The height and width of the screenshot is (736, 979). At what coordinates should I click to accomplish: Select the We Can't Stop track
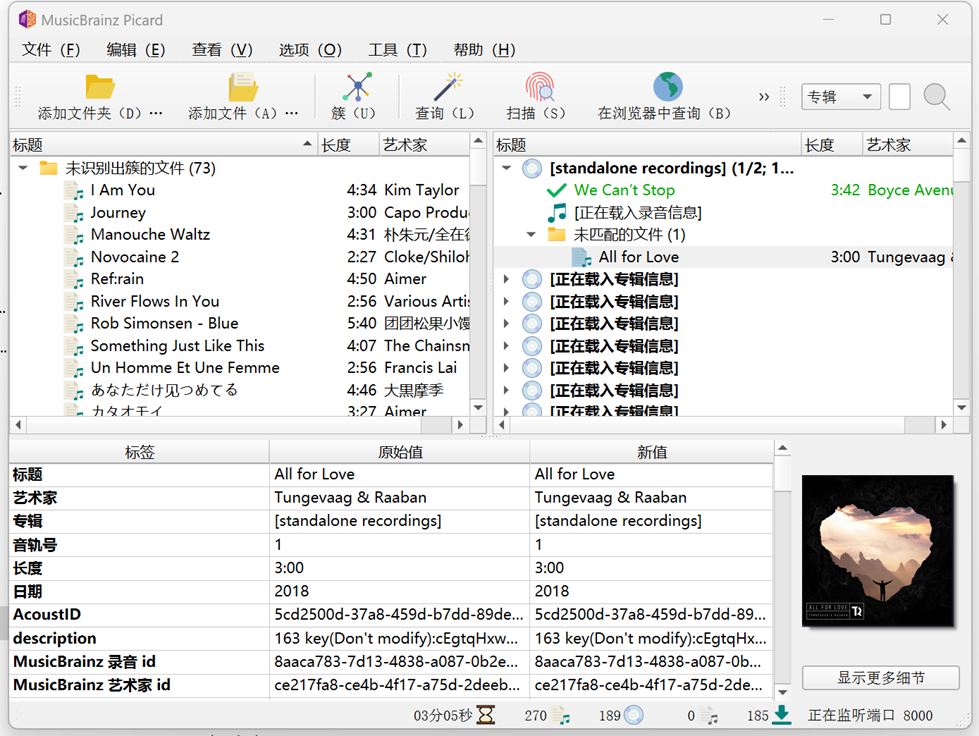624,190
